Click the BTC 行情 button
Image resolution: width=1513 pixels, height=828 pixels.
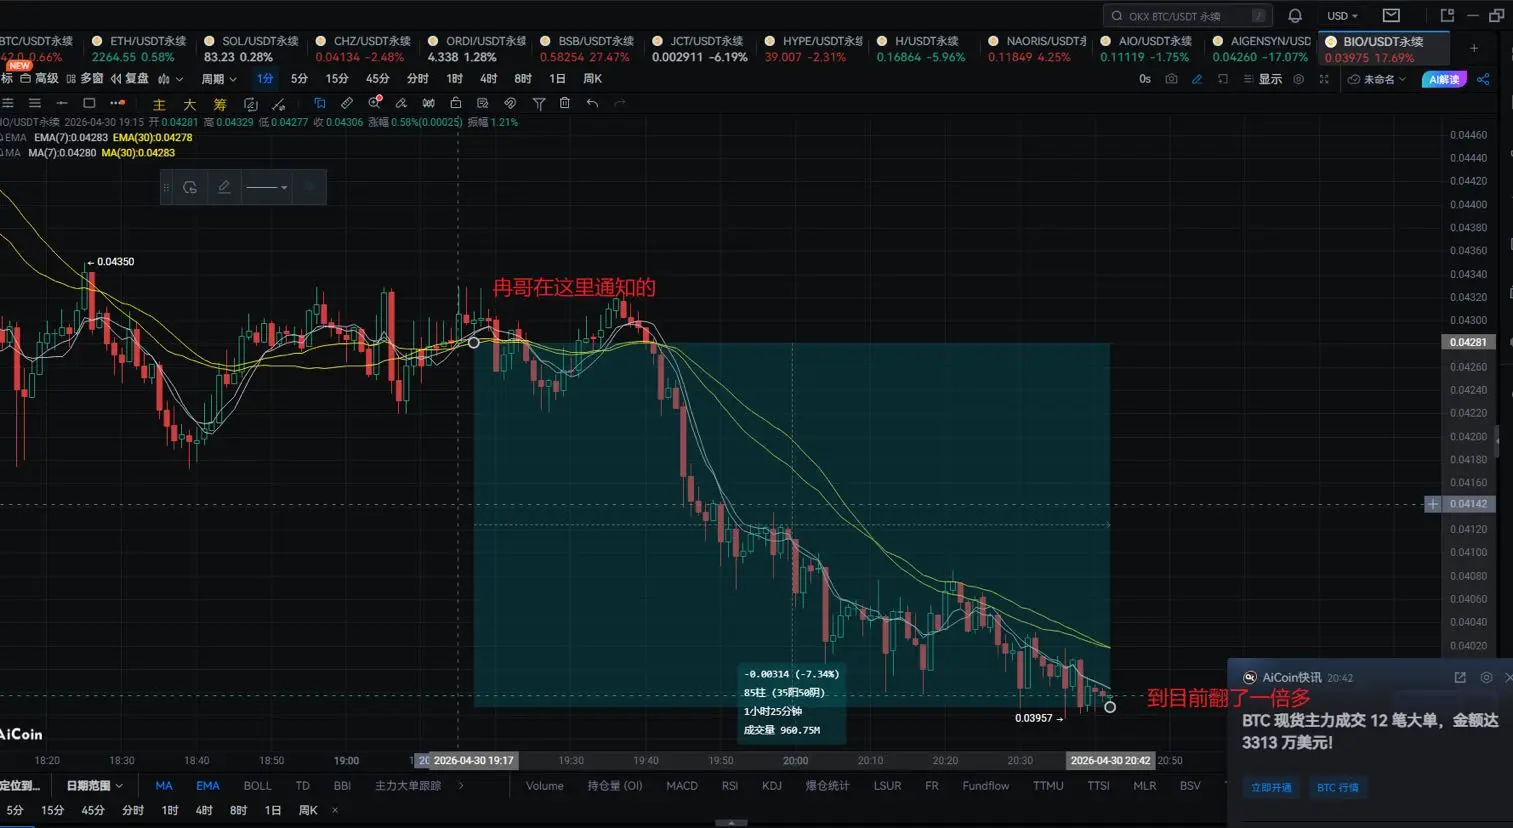click(x=1338, y=788)
